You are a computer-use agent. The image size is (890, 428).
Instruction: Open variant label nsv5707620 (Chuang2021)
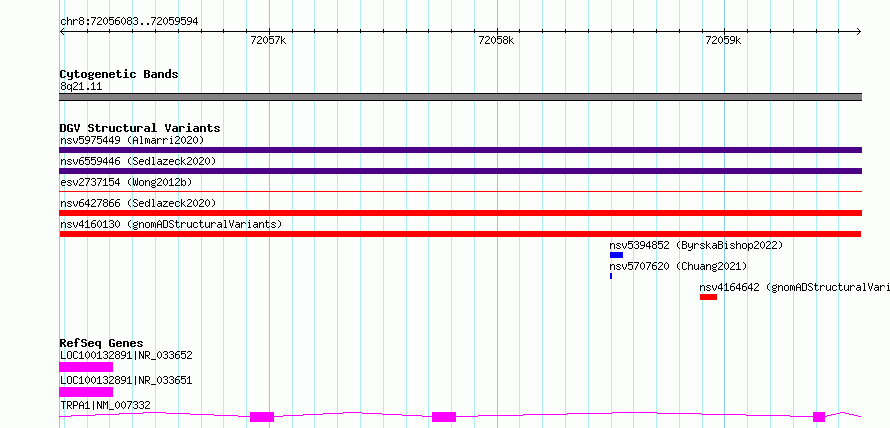[x=678, y=266]
